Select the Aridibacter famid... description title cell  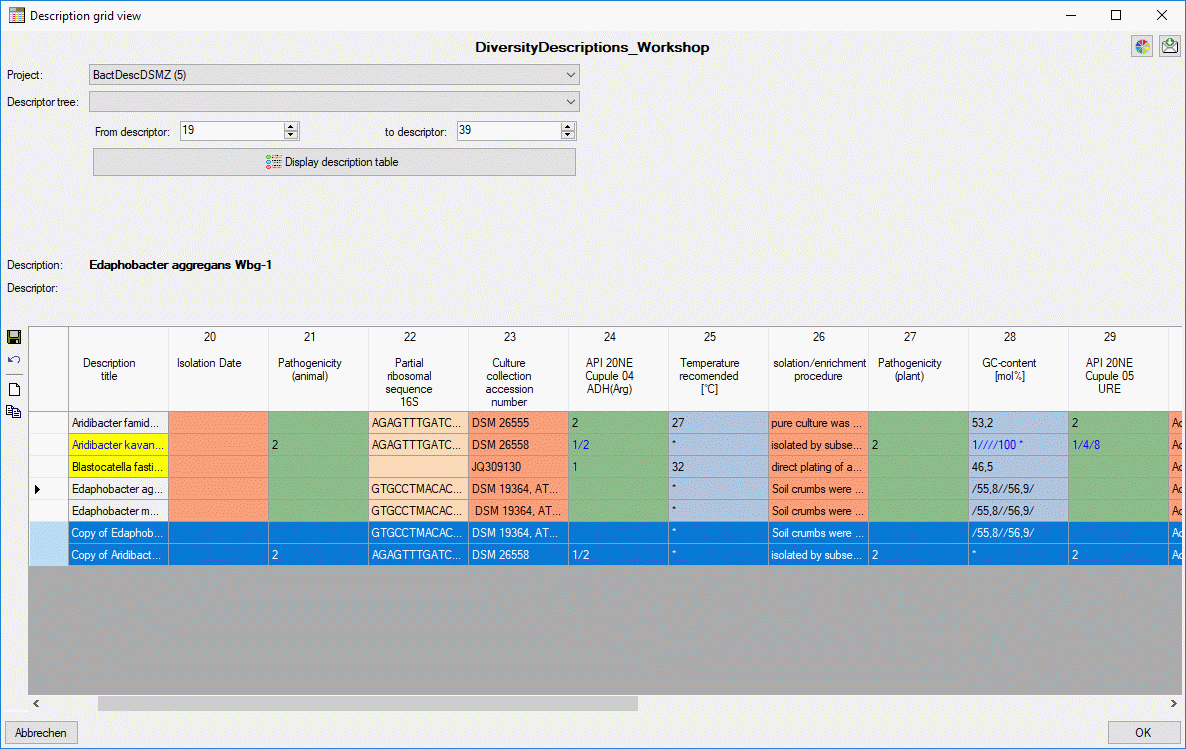click(x=118, y=423)
